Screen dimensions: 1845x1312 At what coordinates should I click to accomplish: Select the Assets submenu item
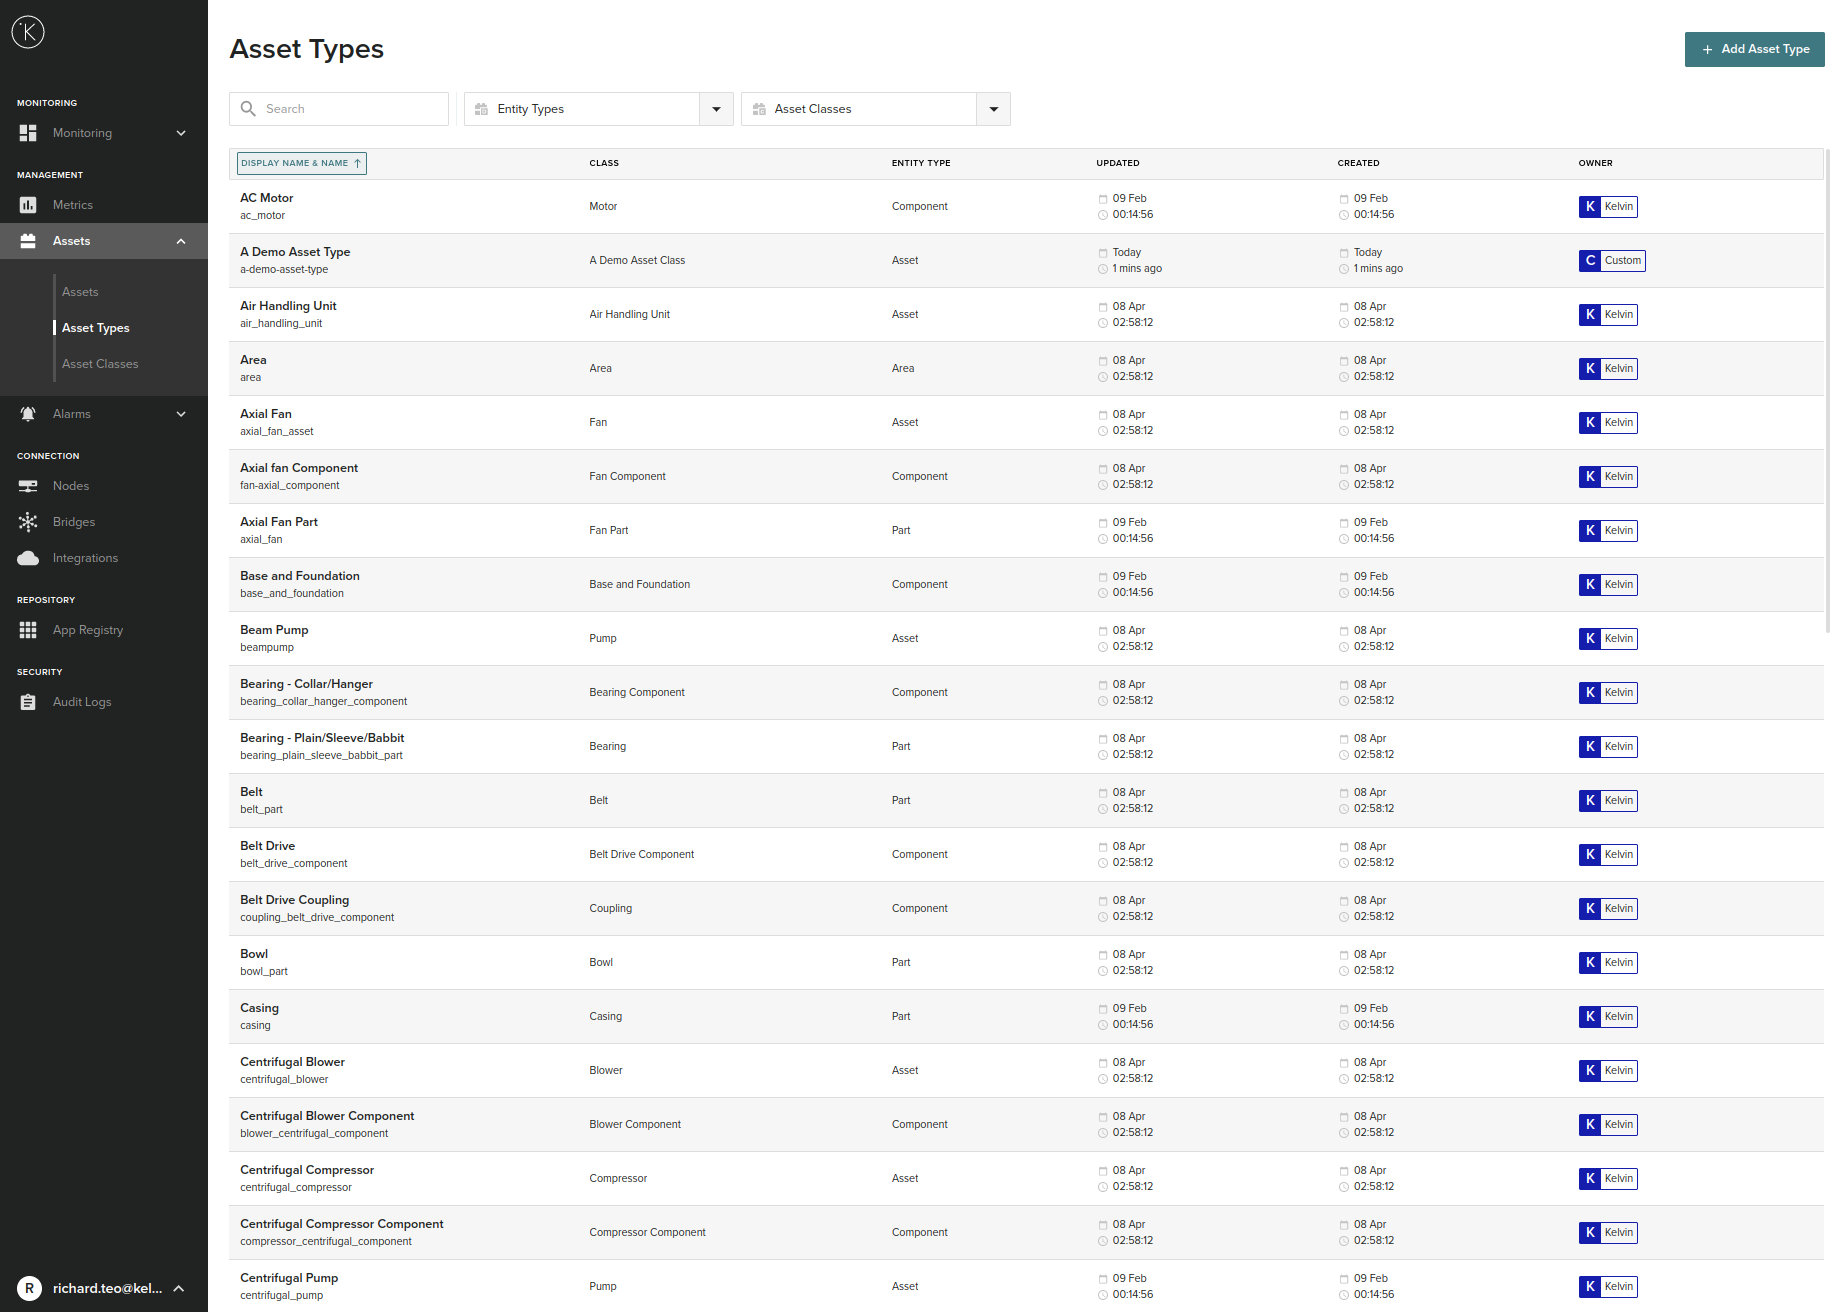(80, 292)
